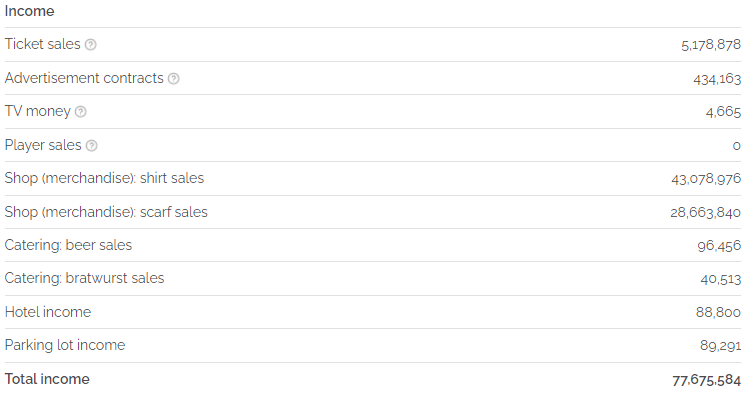
Task: Click the Total income label
Action: [x=47, y=379]
